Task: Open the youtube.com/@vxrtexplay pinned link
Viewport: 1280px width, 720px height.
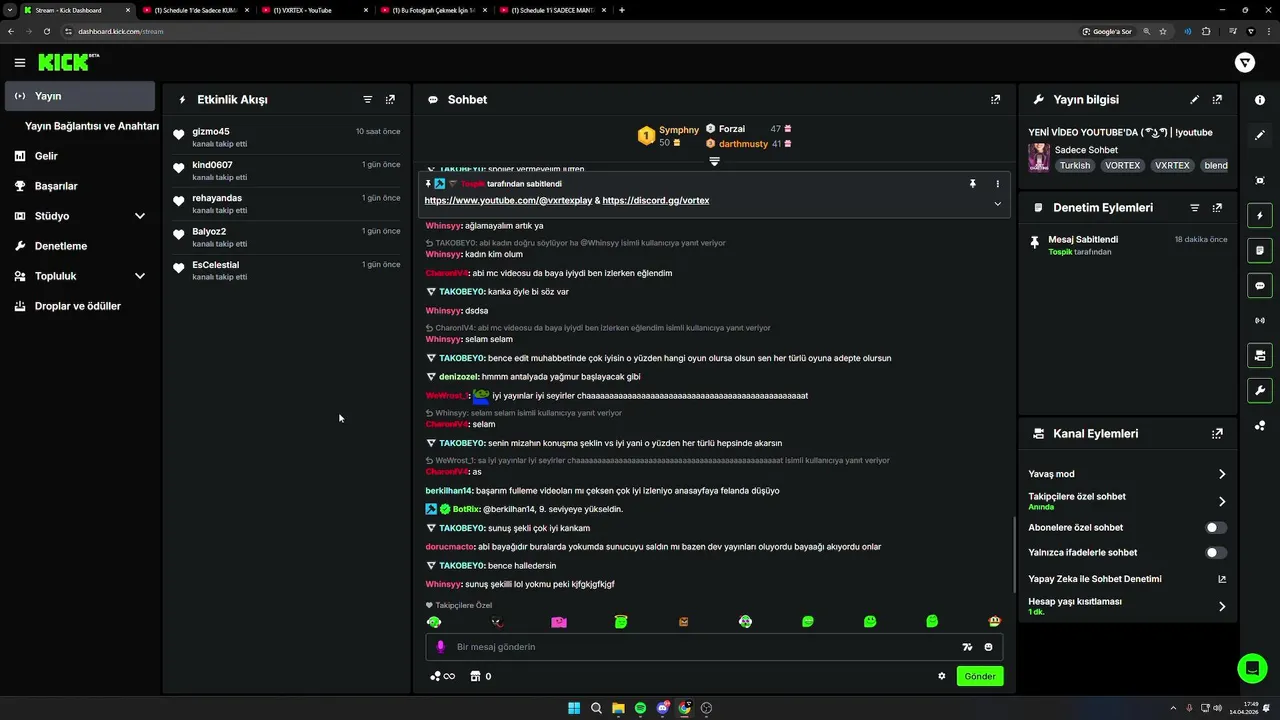Action: point(508,201)
